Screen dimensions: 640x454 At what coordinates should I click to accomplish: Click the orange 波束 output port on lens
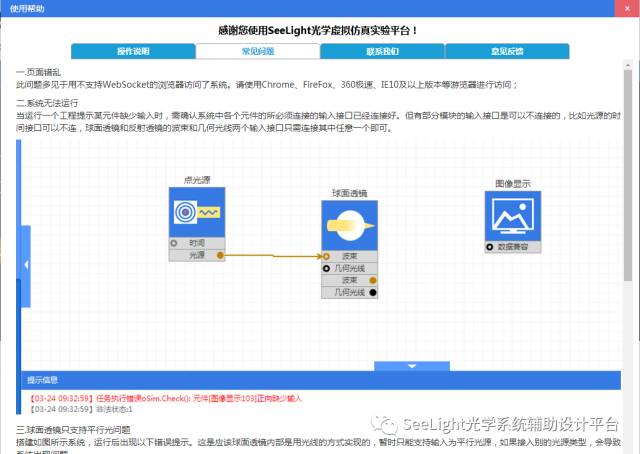click(x=372, y=281)
